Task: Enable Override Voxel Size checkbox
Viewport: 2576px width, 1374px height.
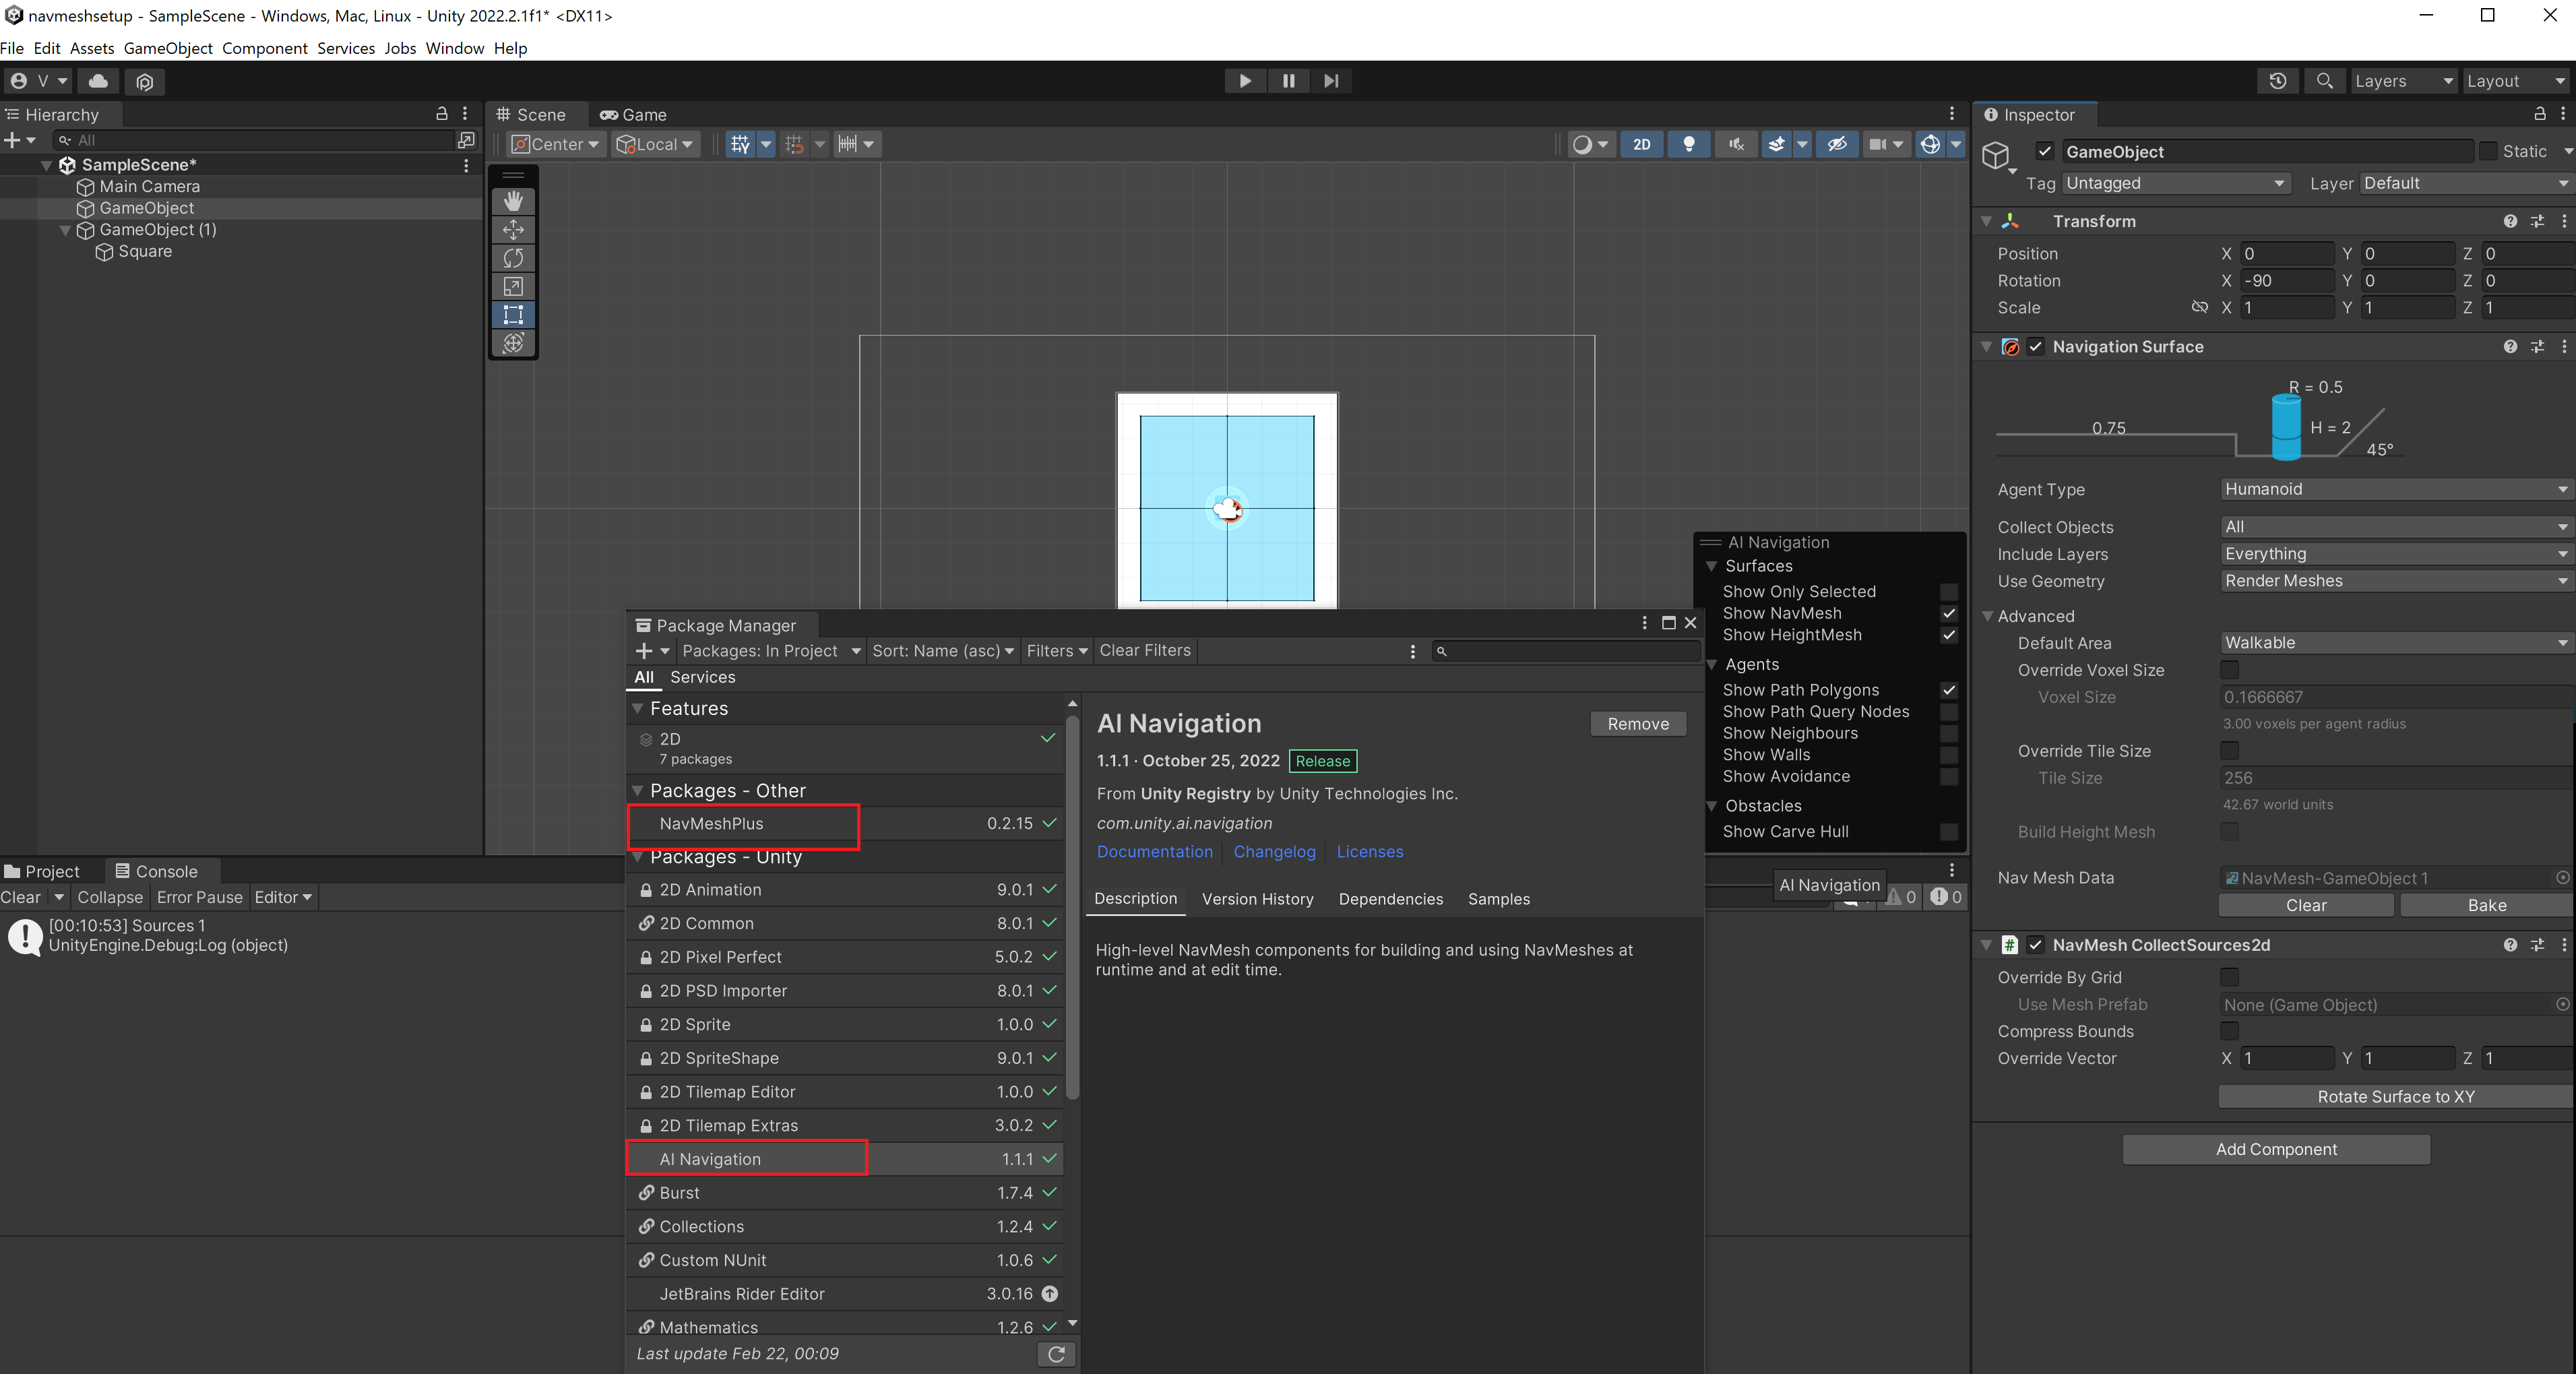Action: point(2229,670)
